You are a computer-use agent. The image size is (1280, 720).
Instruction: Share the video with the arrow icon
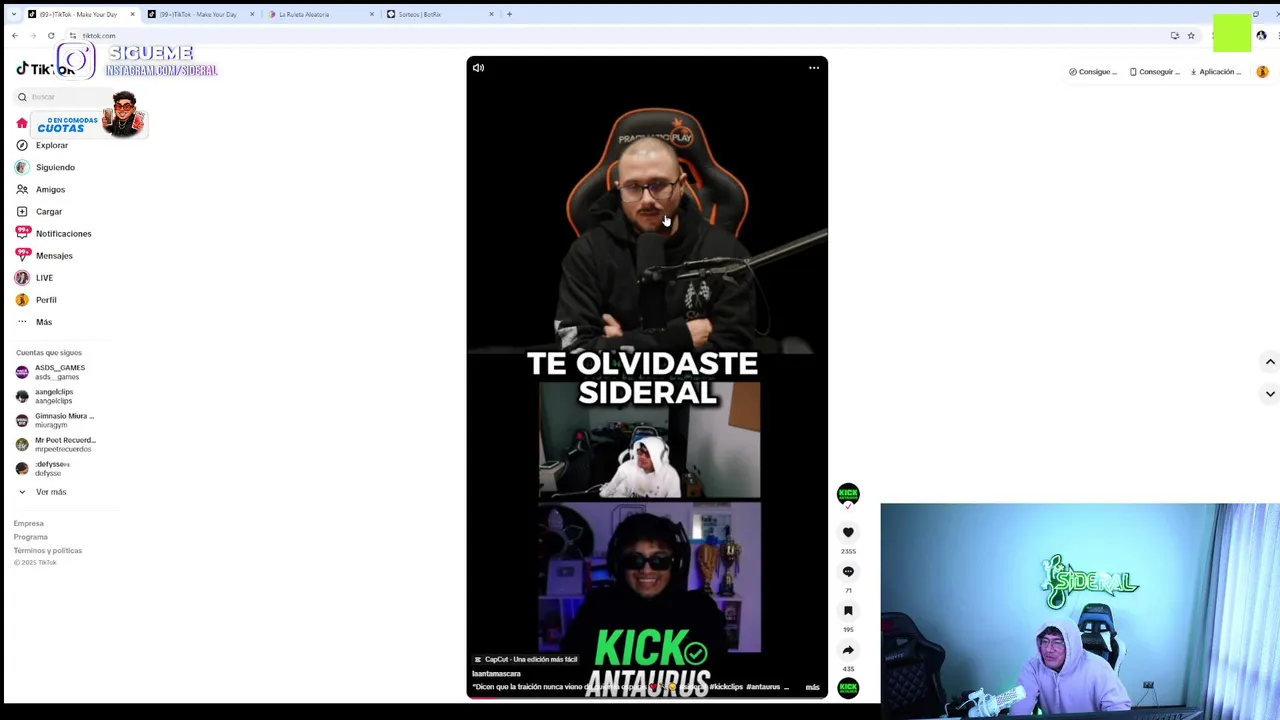[848, 650]
